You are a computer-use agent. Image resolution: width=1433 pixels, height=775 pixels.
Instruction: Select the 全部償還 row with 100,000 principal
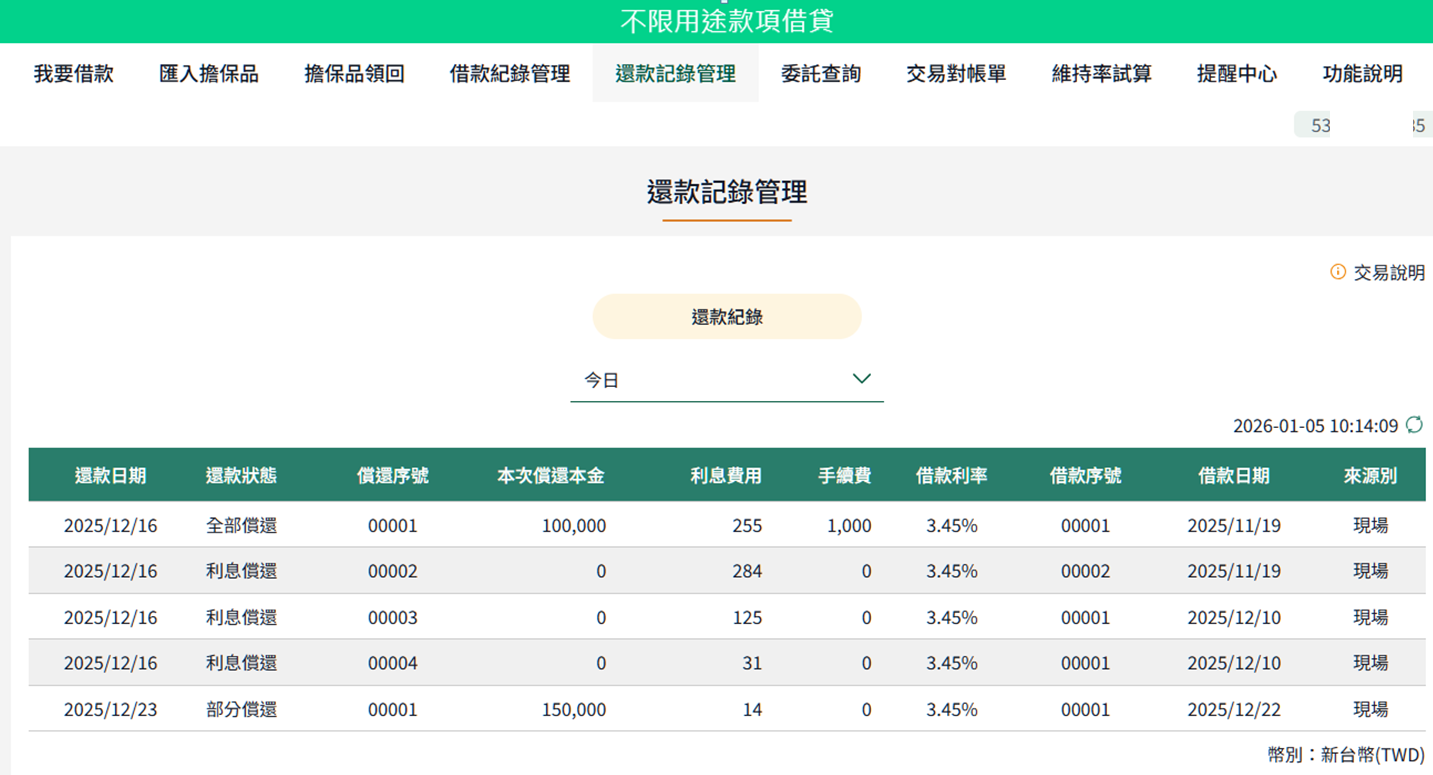(x=726, y=525)
